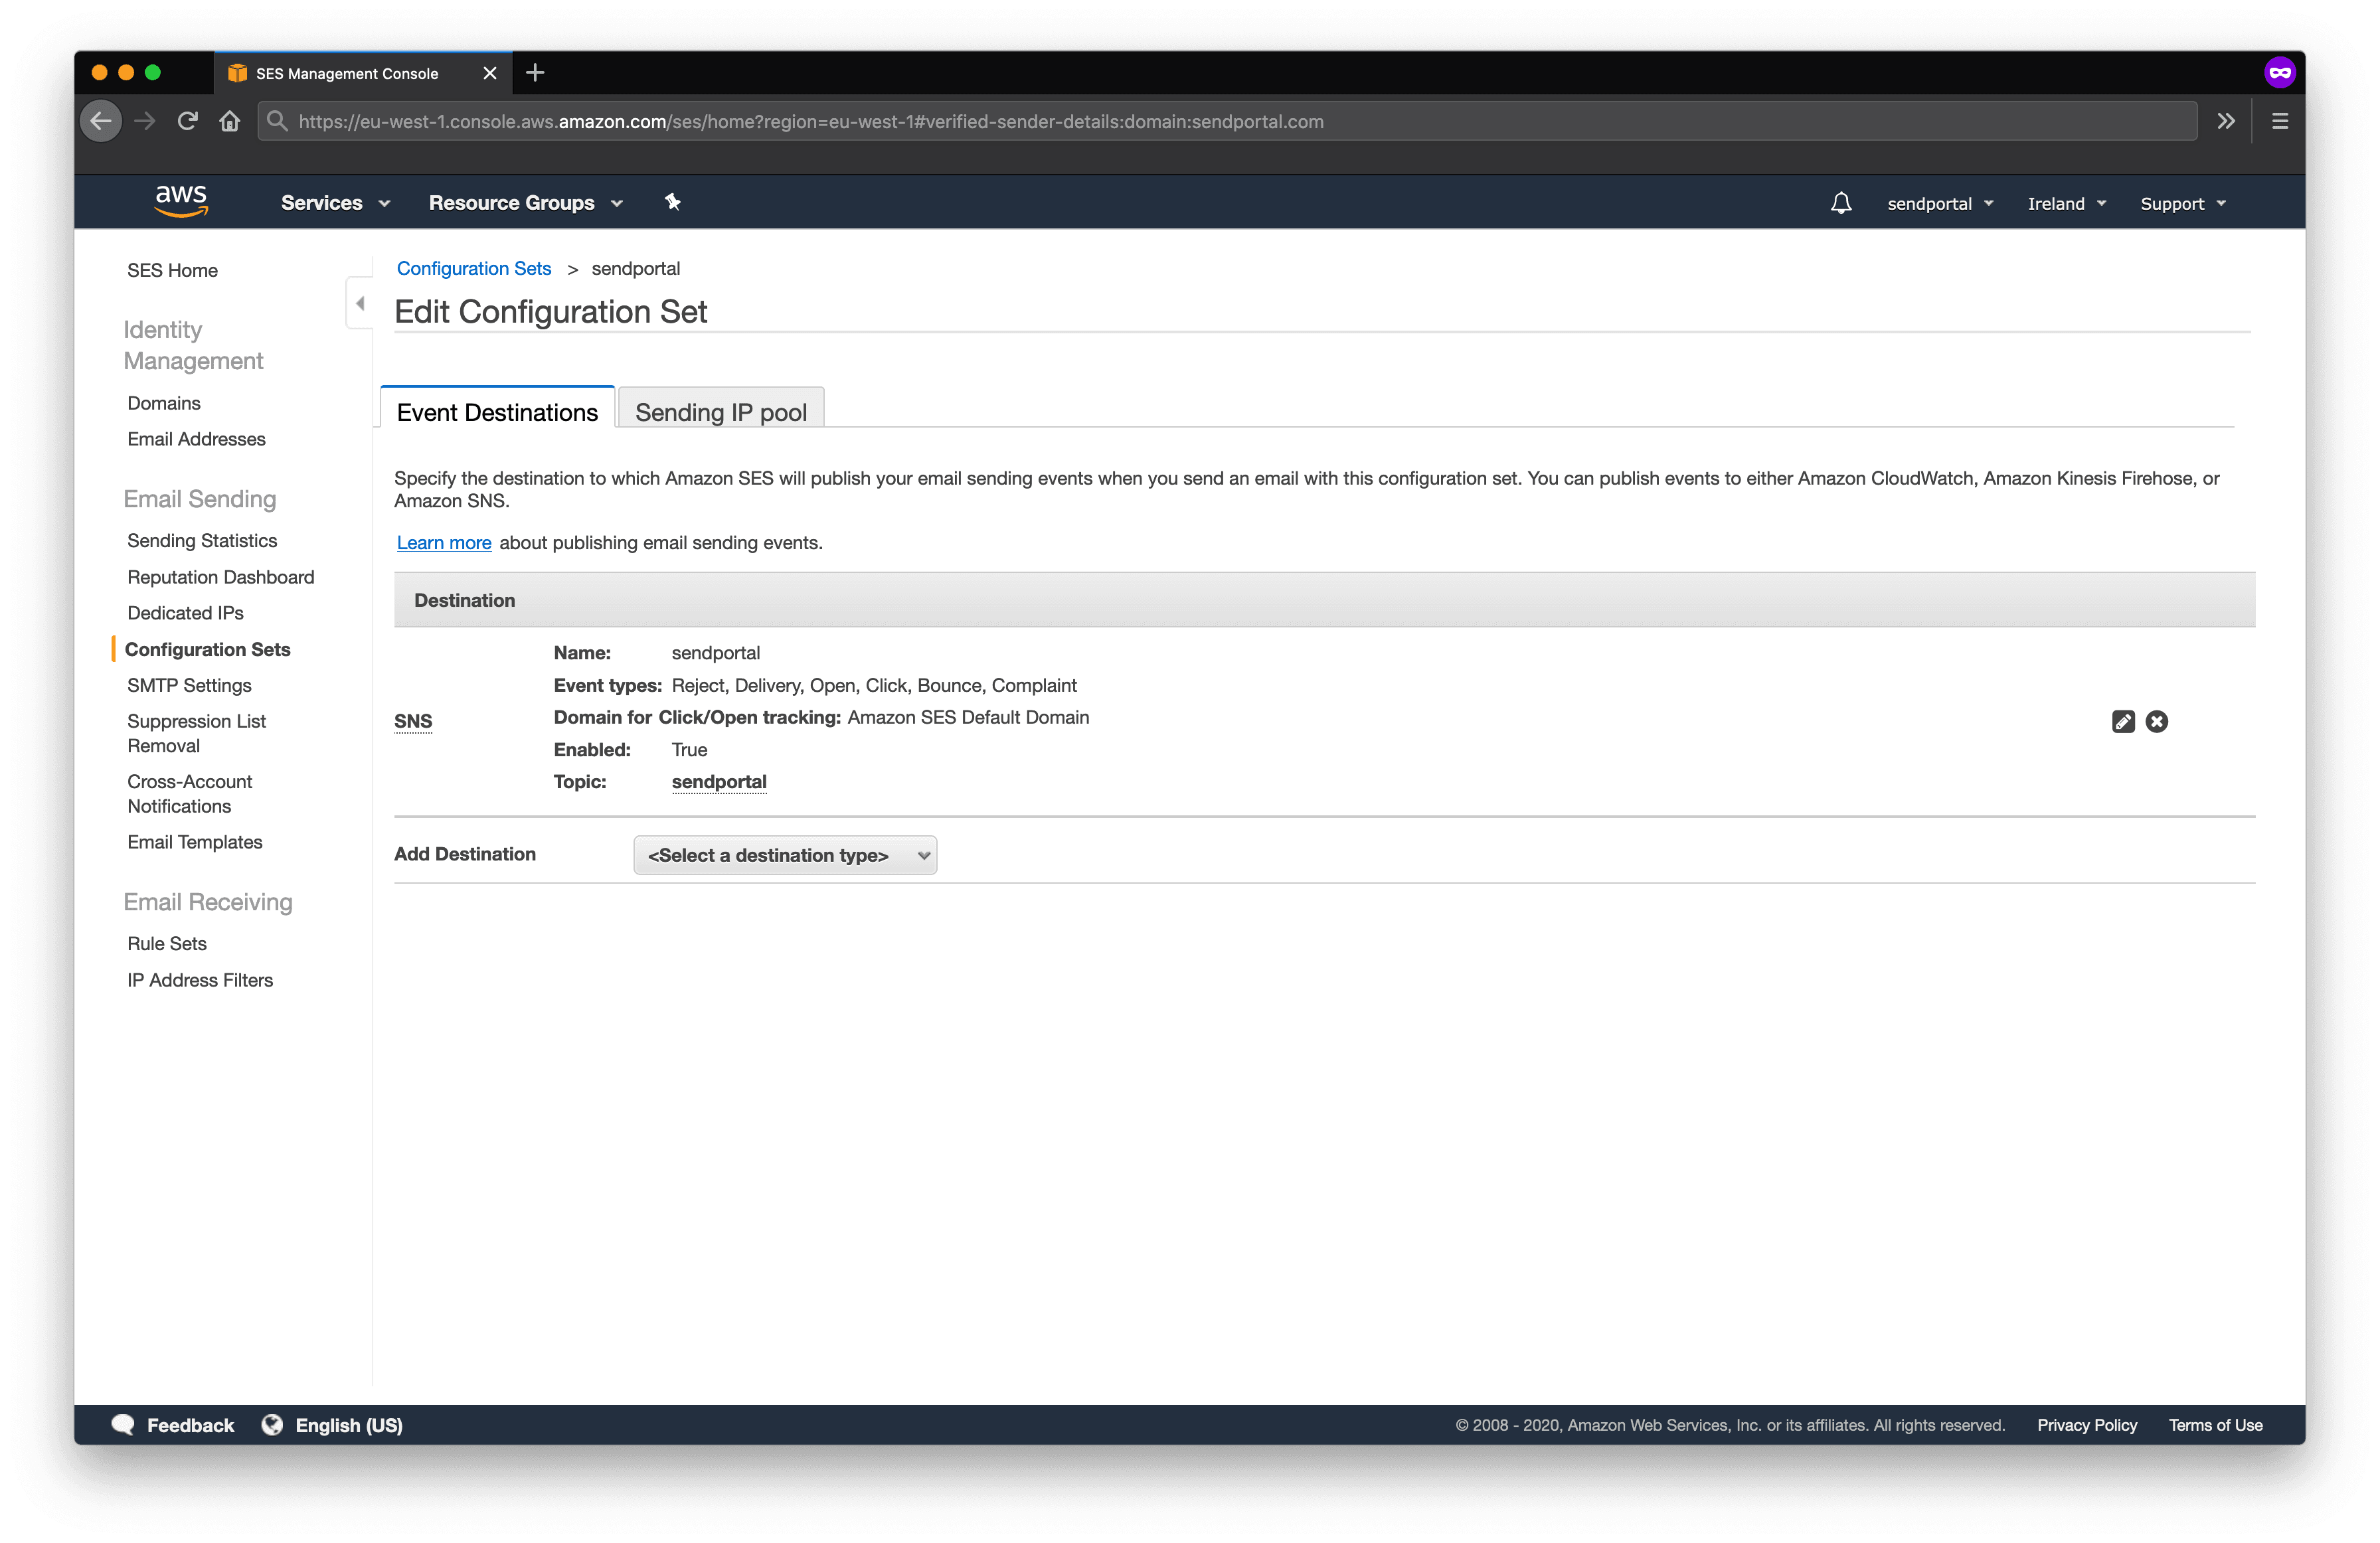Image resolution: width=2380 pixels, height=1543 pixels.
Task: Open Email Addresses in the sidebar
Action: [x=196, y=439]
